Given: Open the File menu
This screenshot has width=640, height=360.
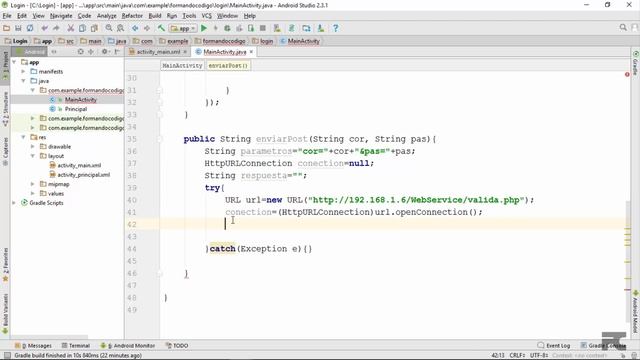Looking at the screenshot, I should coord(7,16).
